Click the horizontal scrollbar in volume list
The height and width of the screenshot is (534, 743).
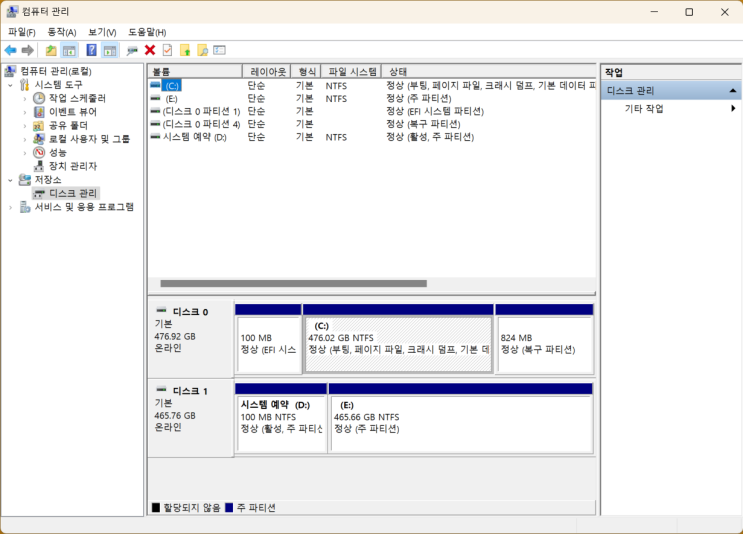point(293,283)
